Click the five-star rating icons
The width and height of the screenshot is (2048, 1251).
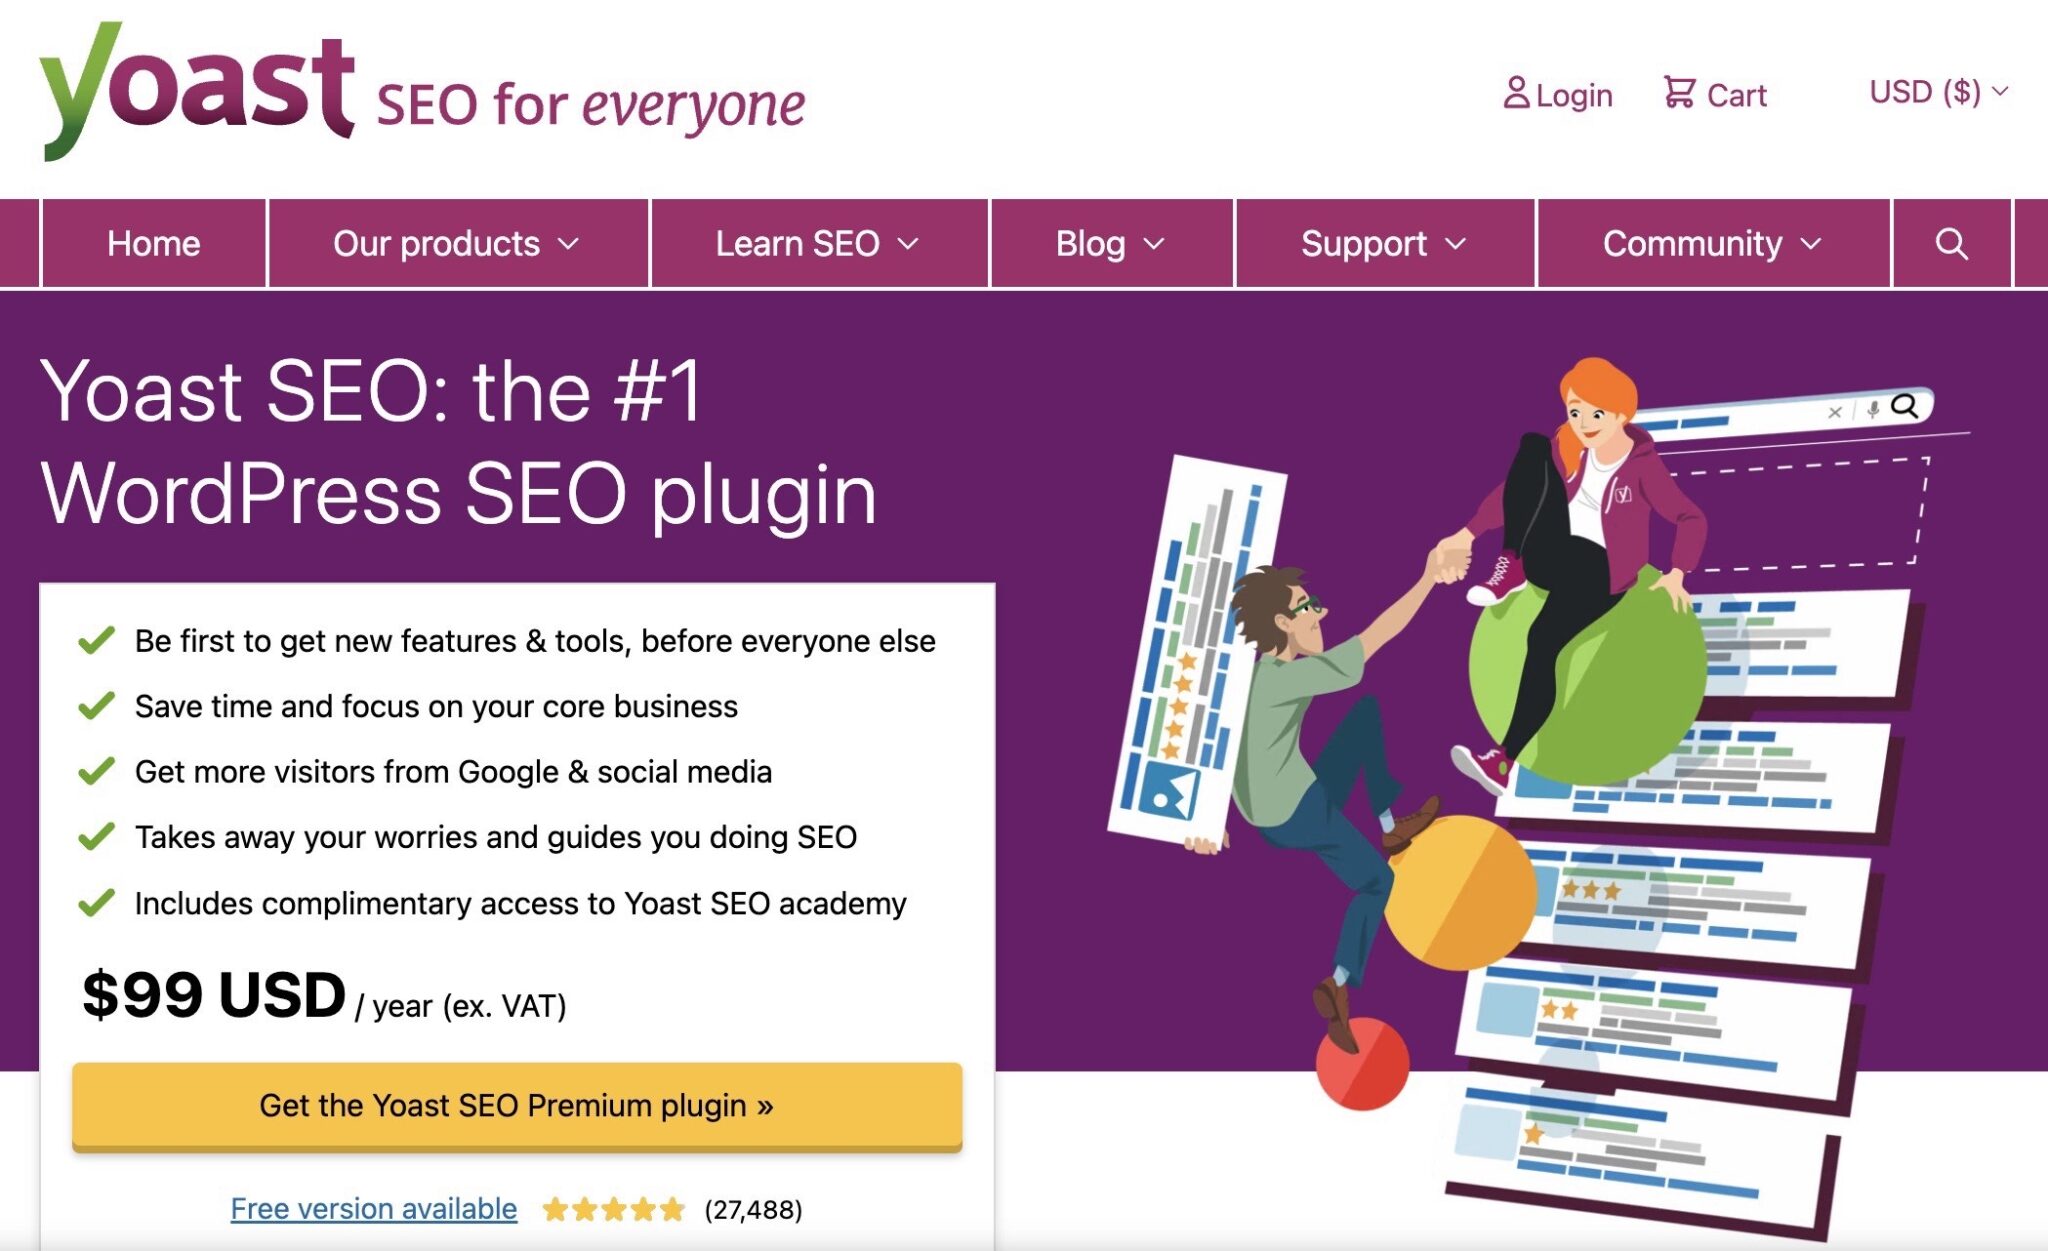click(614, 1210)
